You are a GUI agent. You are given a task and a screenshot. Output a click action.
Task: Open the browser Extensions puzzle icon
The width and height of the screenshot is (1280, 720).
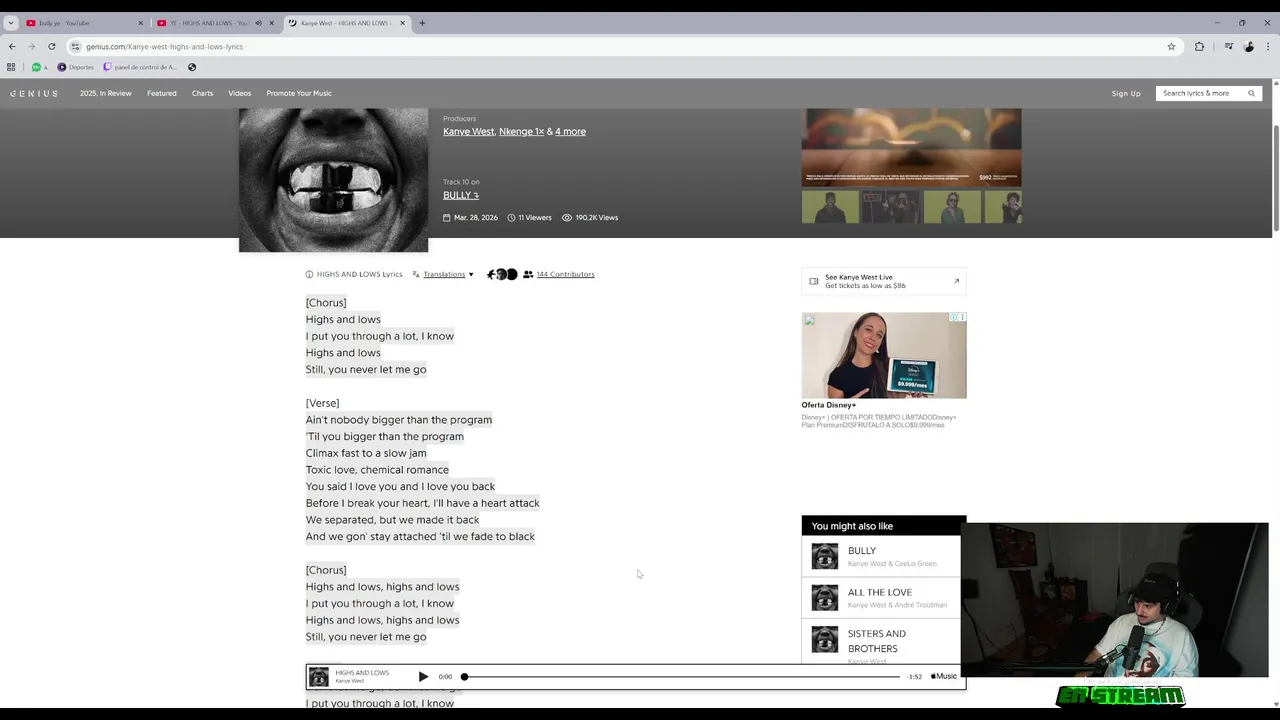[x=1199, y=46]
